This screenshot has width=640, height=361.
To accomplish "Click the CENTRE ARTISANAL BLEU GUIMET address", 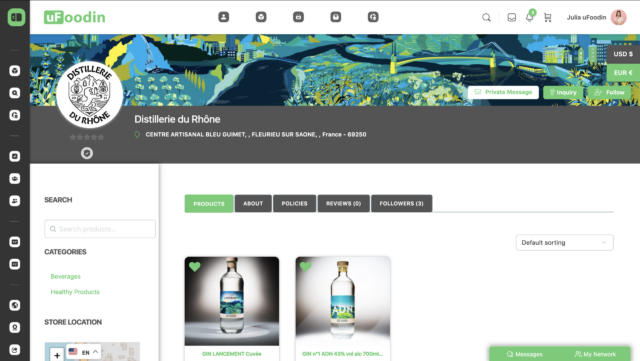I will 256,134.
